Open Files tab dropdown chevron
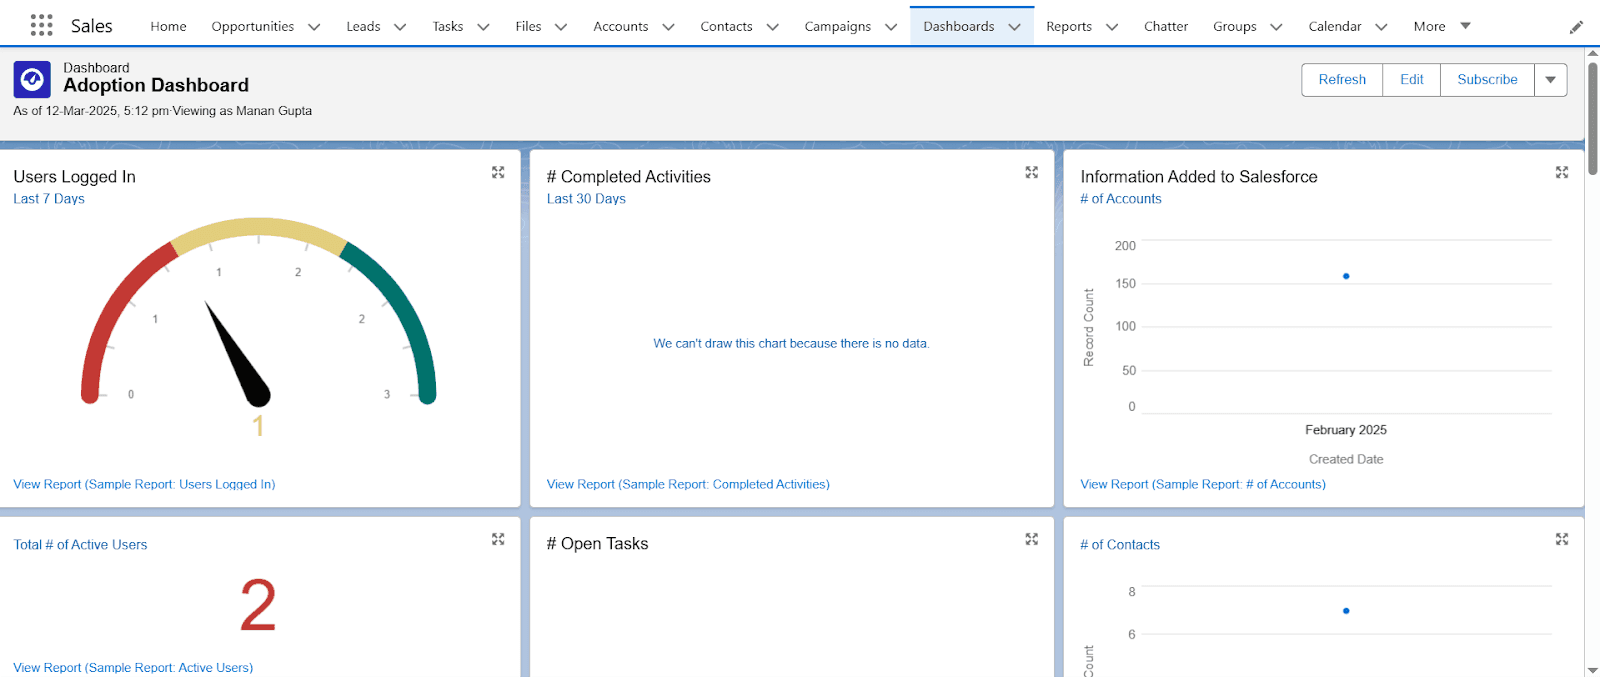1600x677 pixels. pos(561,27)
